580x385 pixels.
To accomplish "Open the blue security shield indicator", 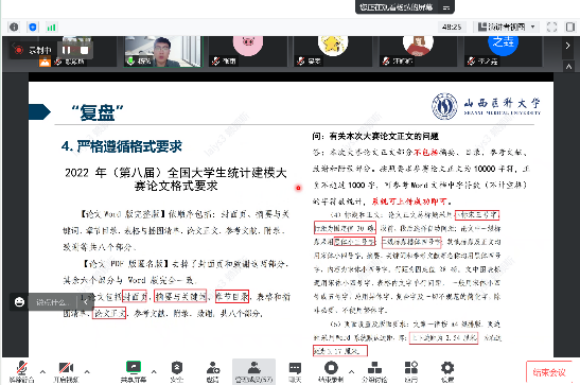I will pos(33,27).
